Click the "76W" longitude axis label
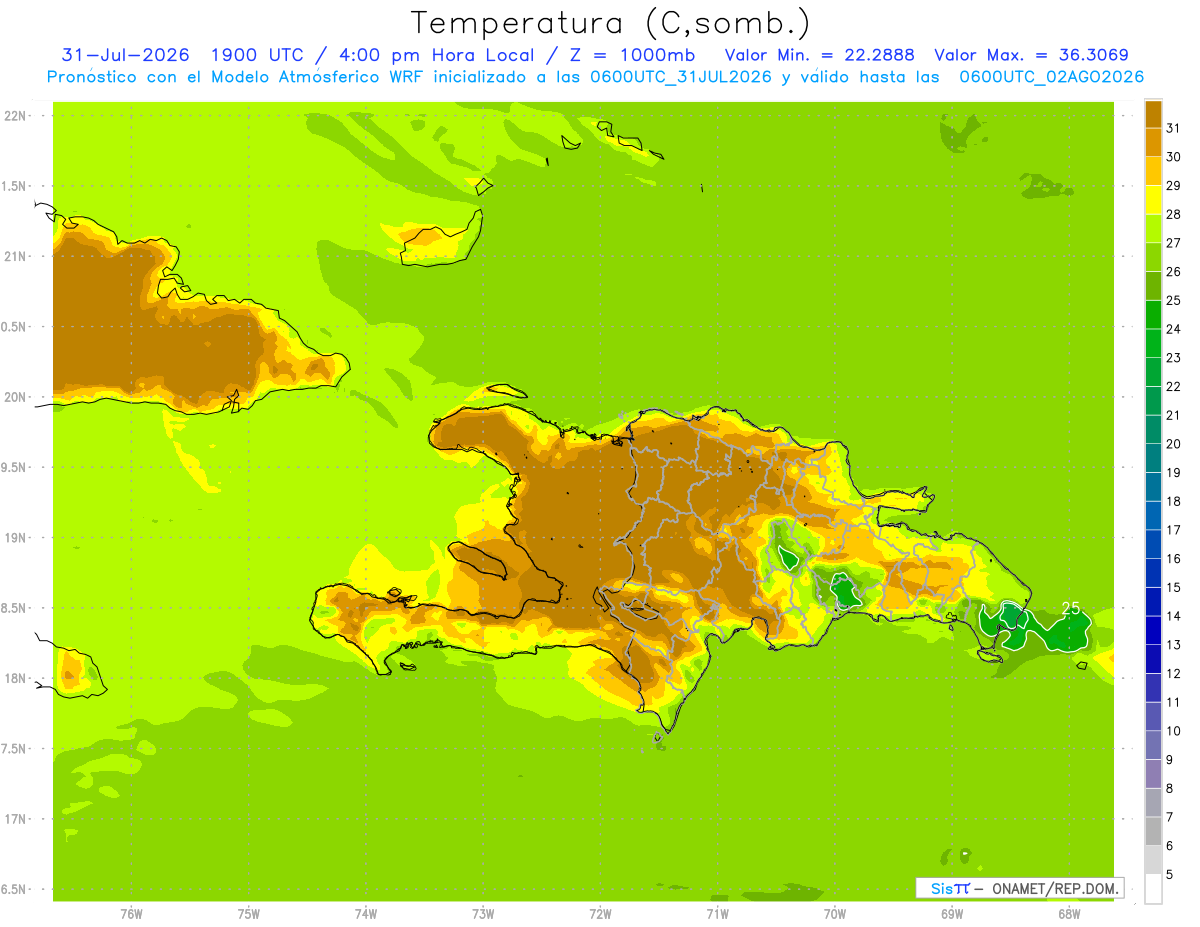This screenshot has height=927, width=1200. [x=131, y=914]
